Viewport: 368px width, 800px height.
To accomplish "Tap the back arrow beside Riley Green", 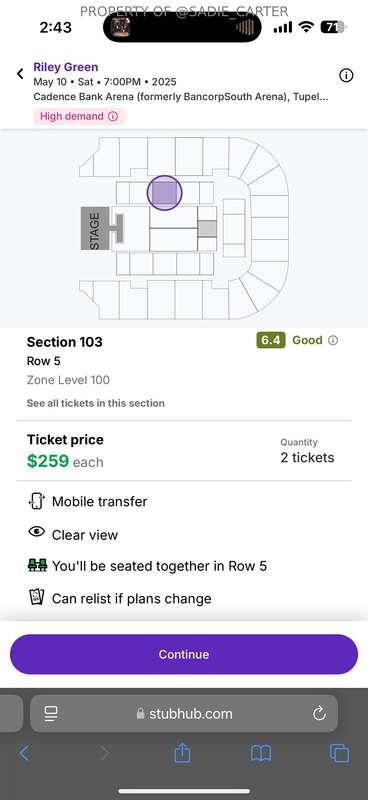I will [20, 74].
